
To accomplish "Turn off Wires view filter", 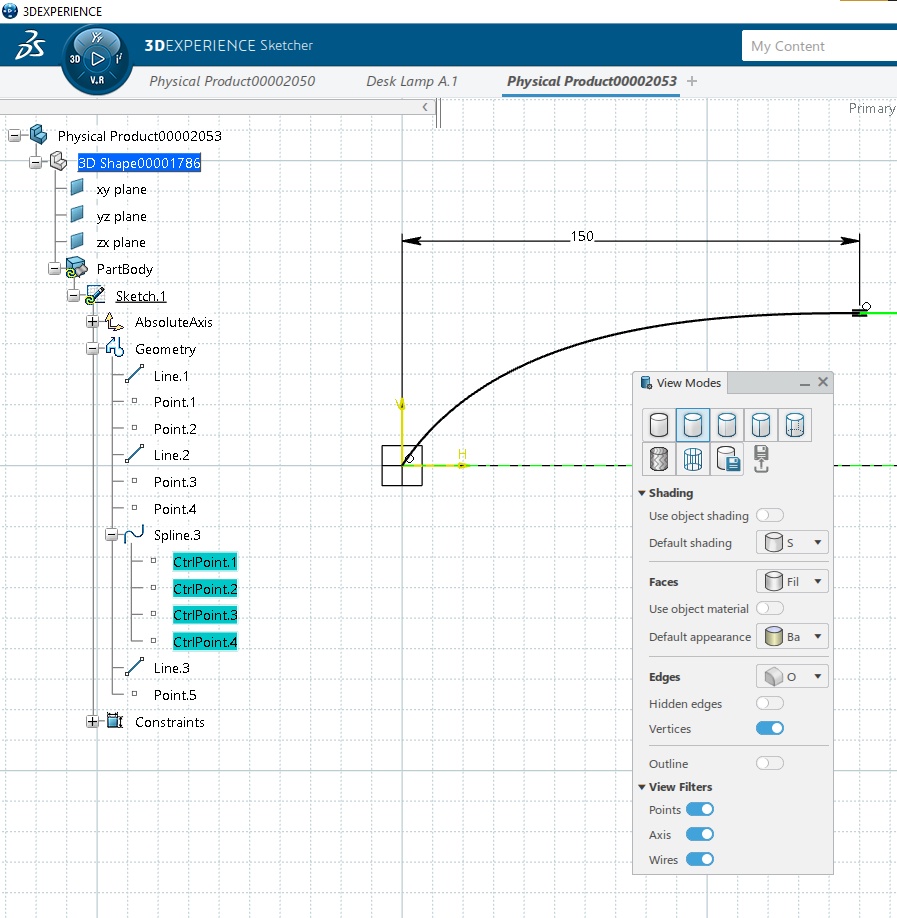I will click(x=700, y=859).
